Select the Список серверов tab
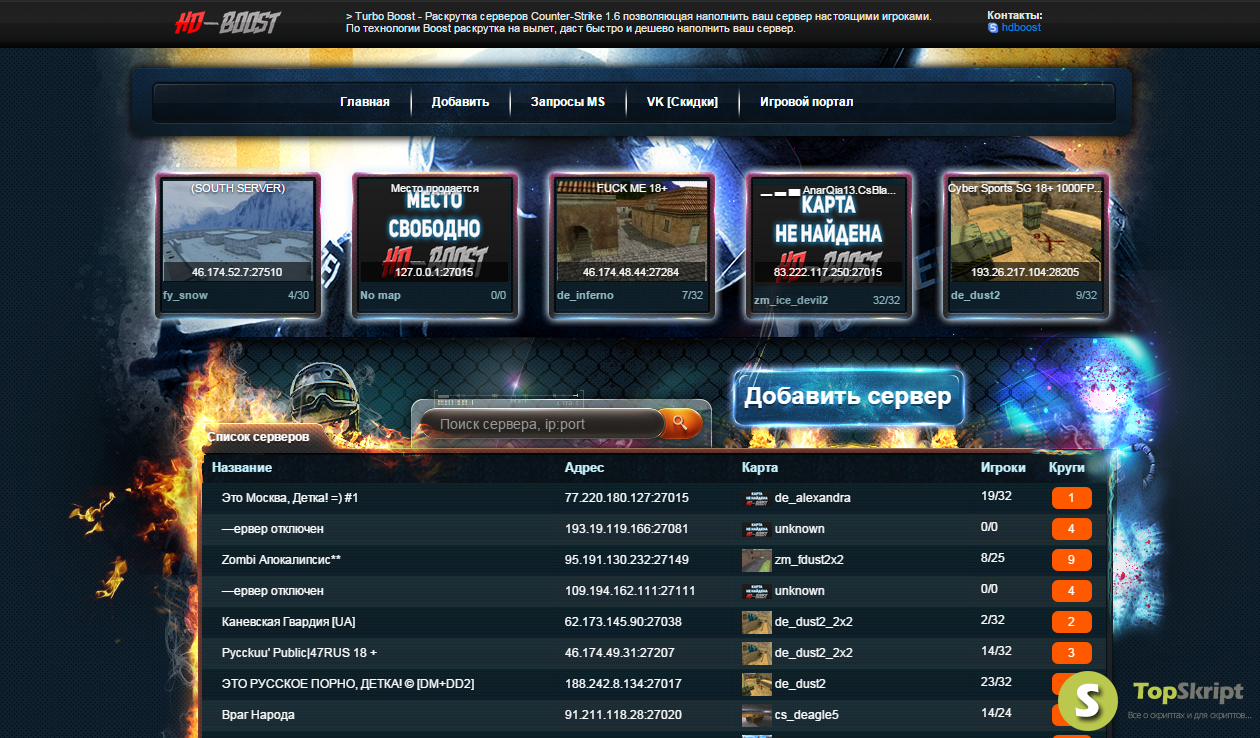This screenshot has height=738, width=1260. 259,437
